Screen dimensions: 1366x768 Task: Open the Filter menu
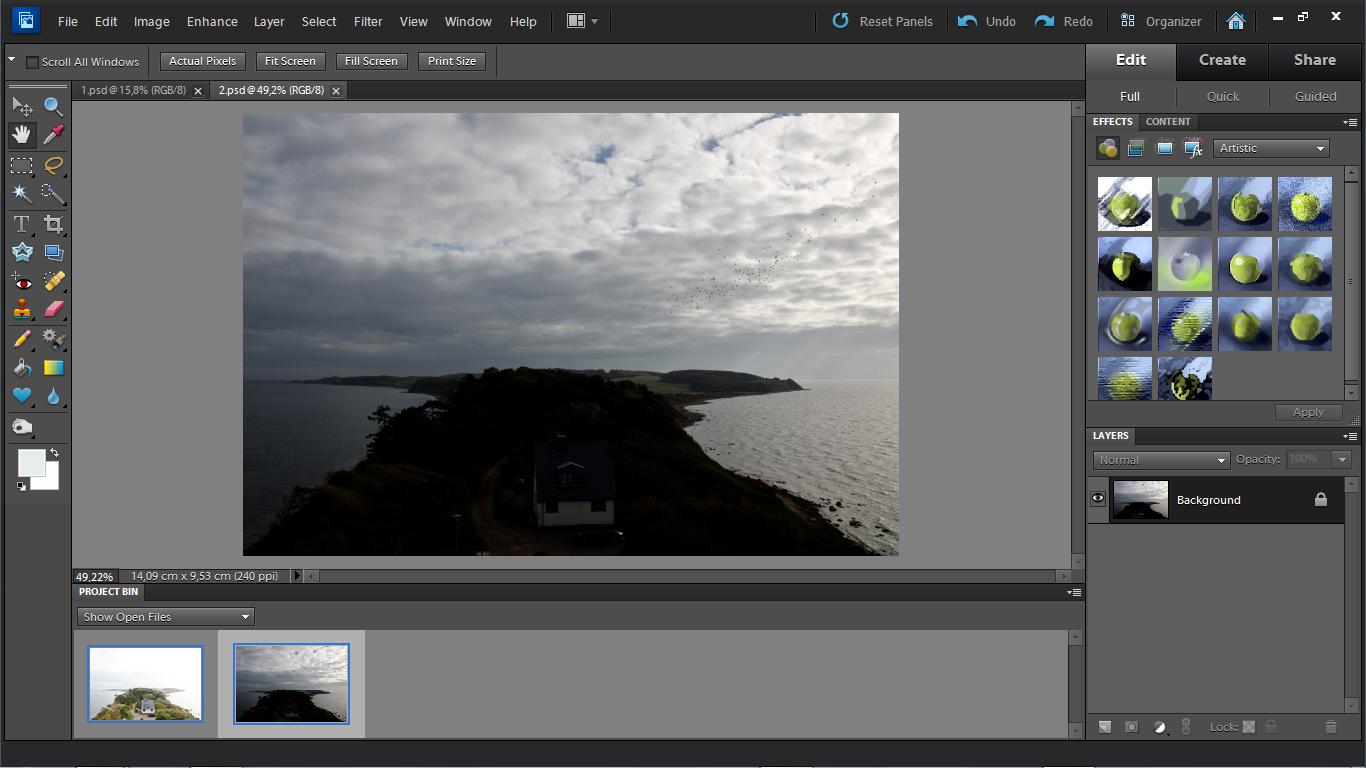tap(368, 21)
